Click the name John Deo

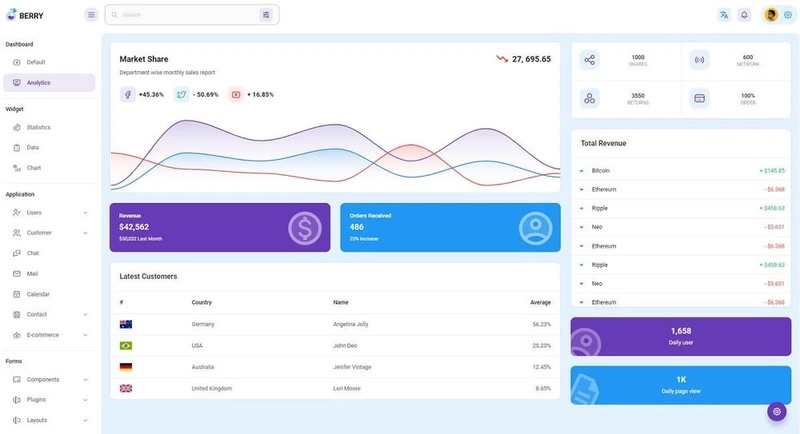[x=345, y=346]
